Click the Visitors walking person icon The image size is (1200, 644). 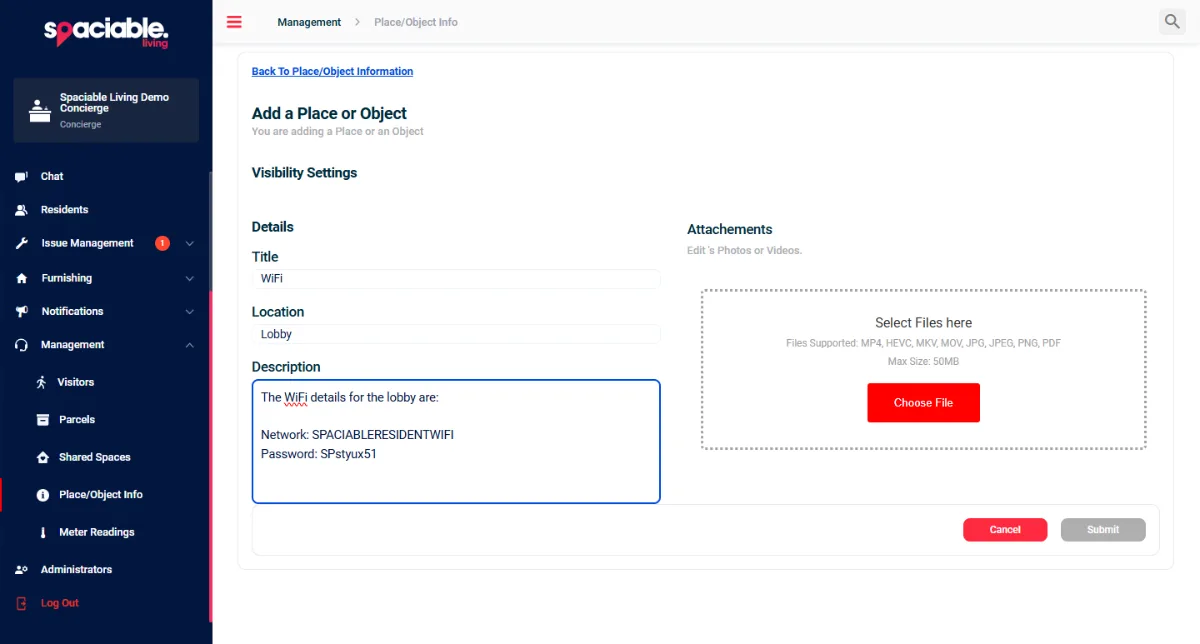(42, 382)
